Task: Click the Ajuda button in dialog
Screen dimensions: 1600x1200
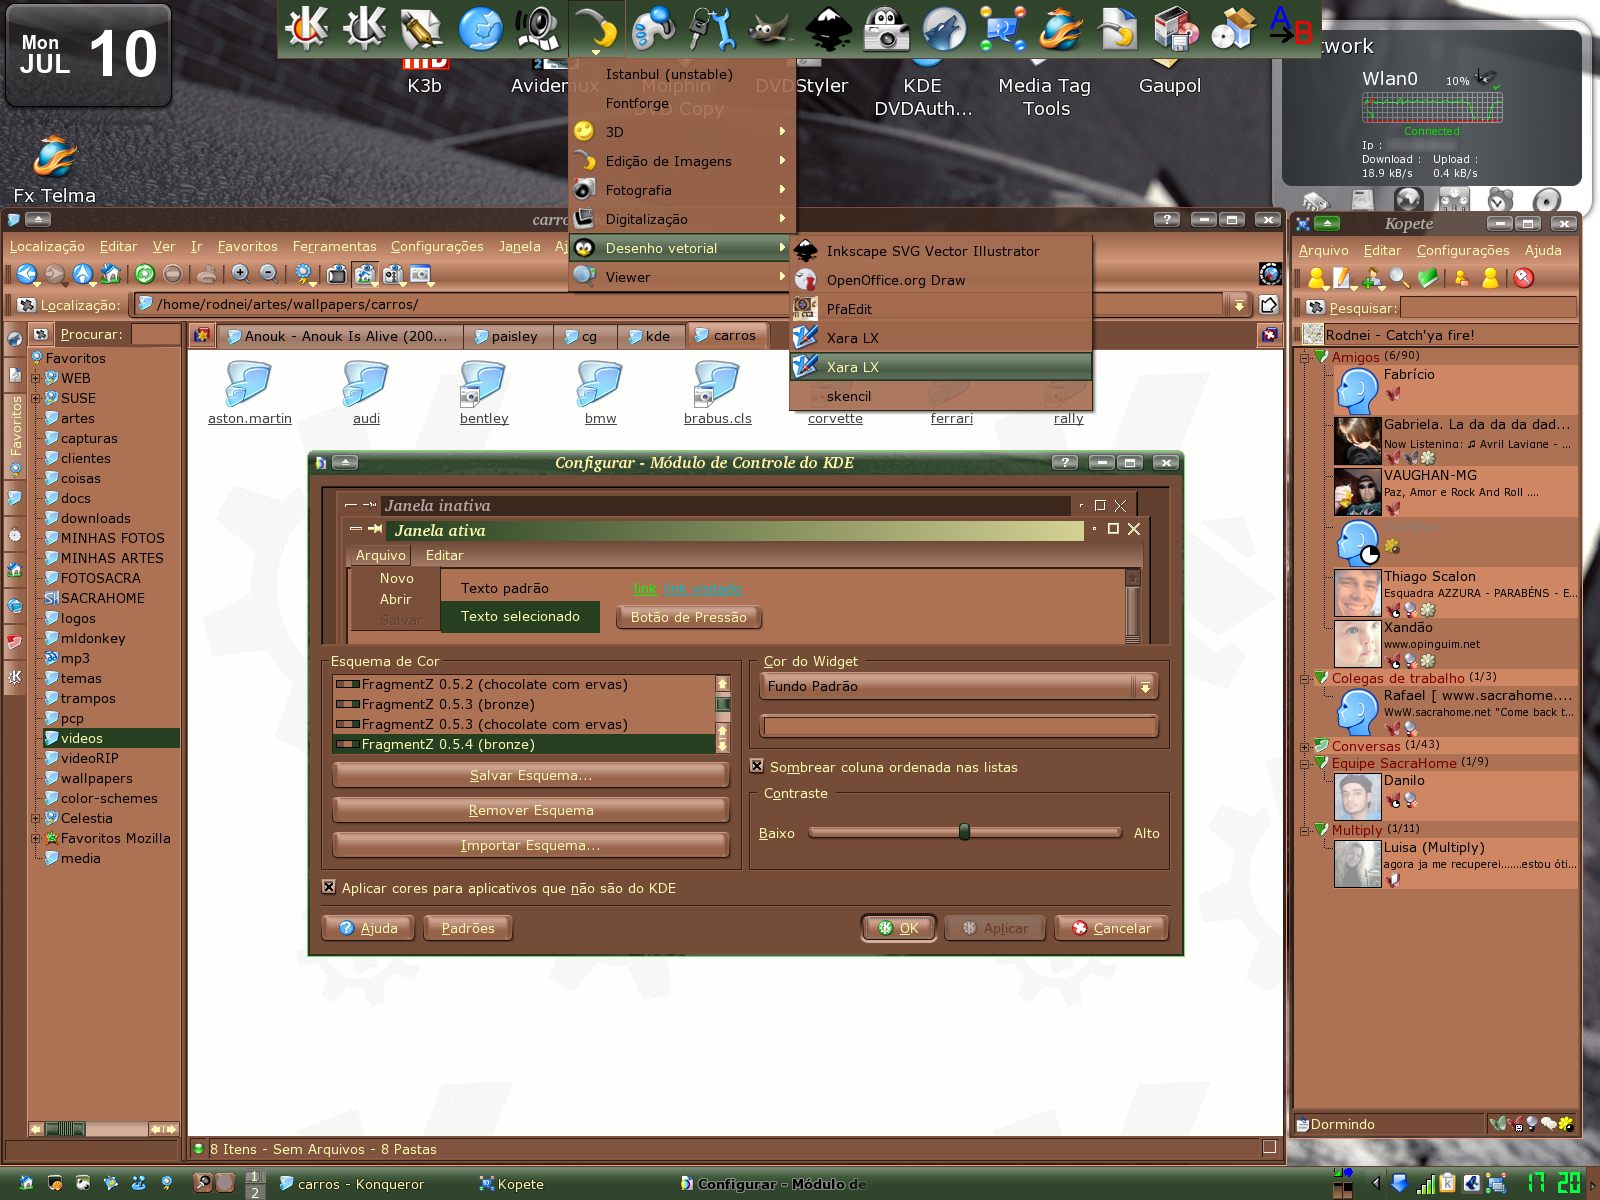Action: pos(368,928)
